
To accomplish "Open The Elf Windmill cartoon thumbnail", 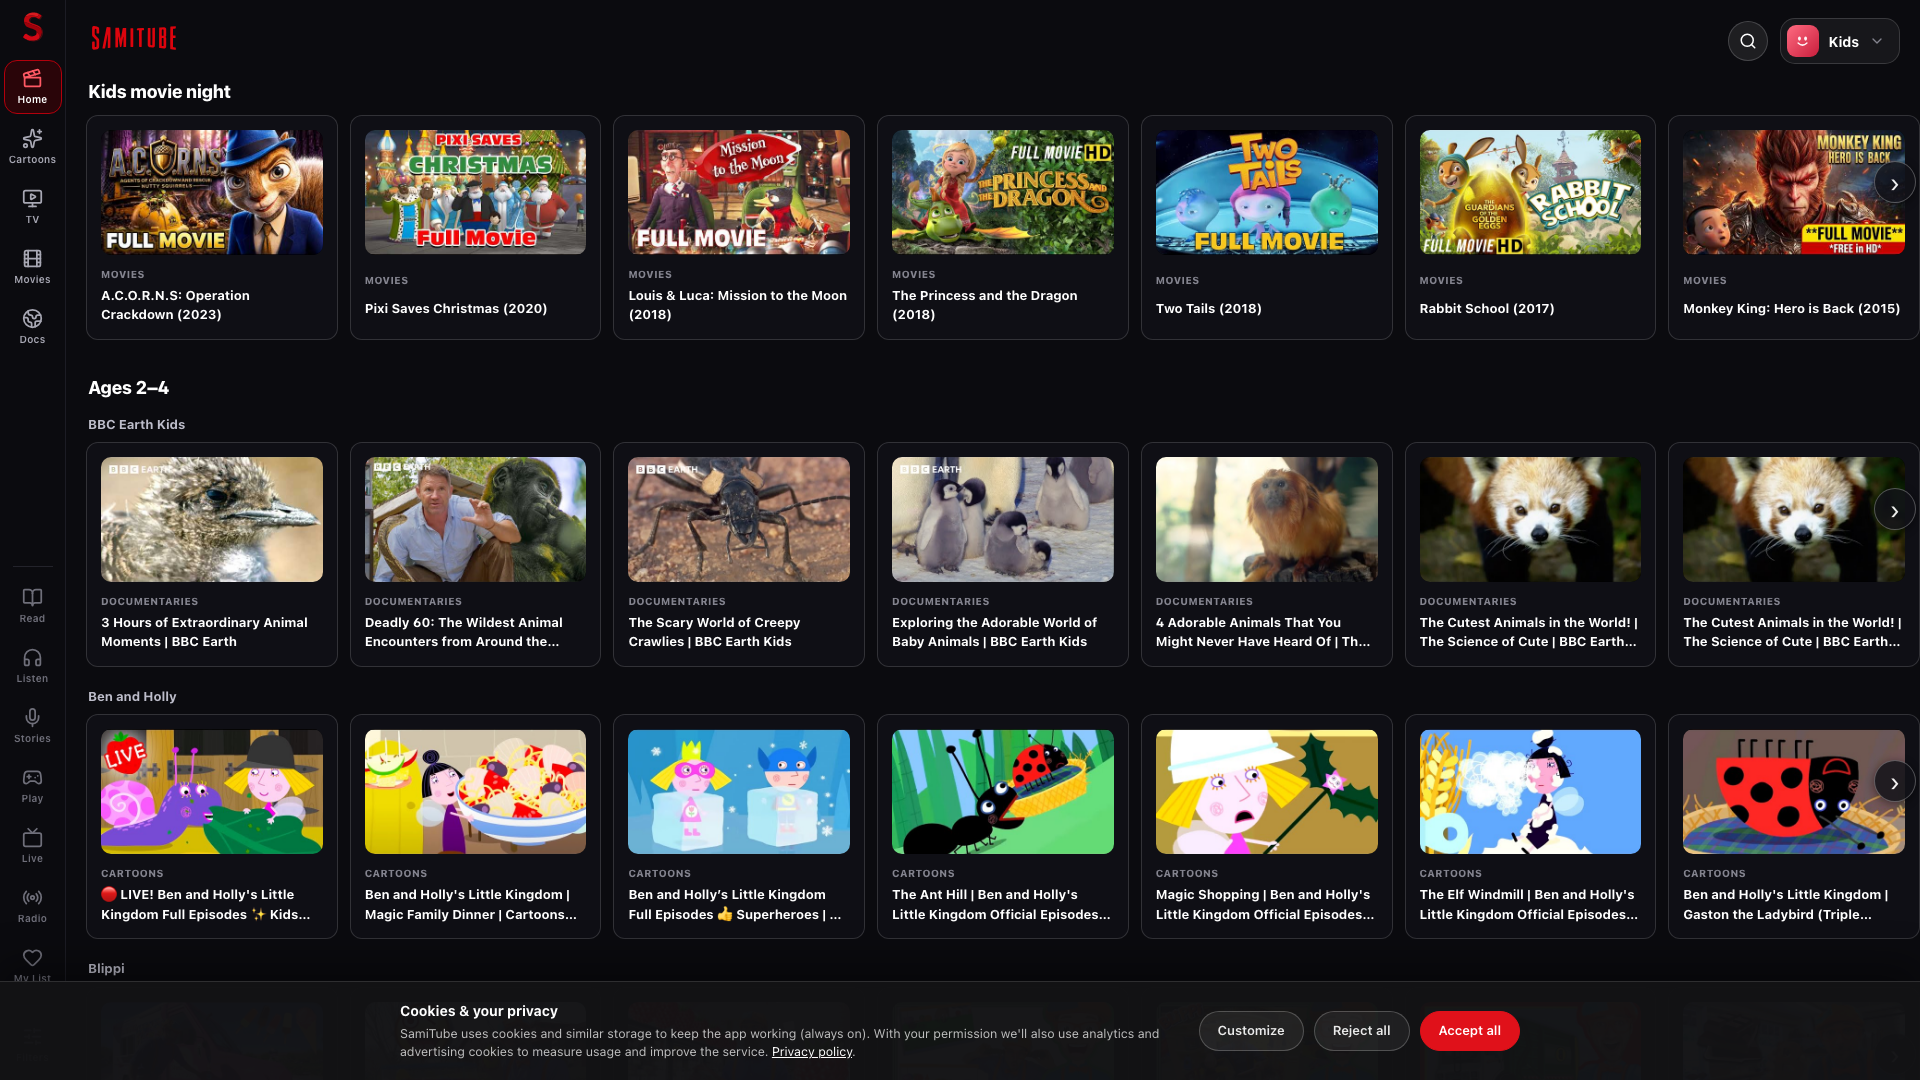I will point(1530,792).
